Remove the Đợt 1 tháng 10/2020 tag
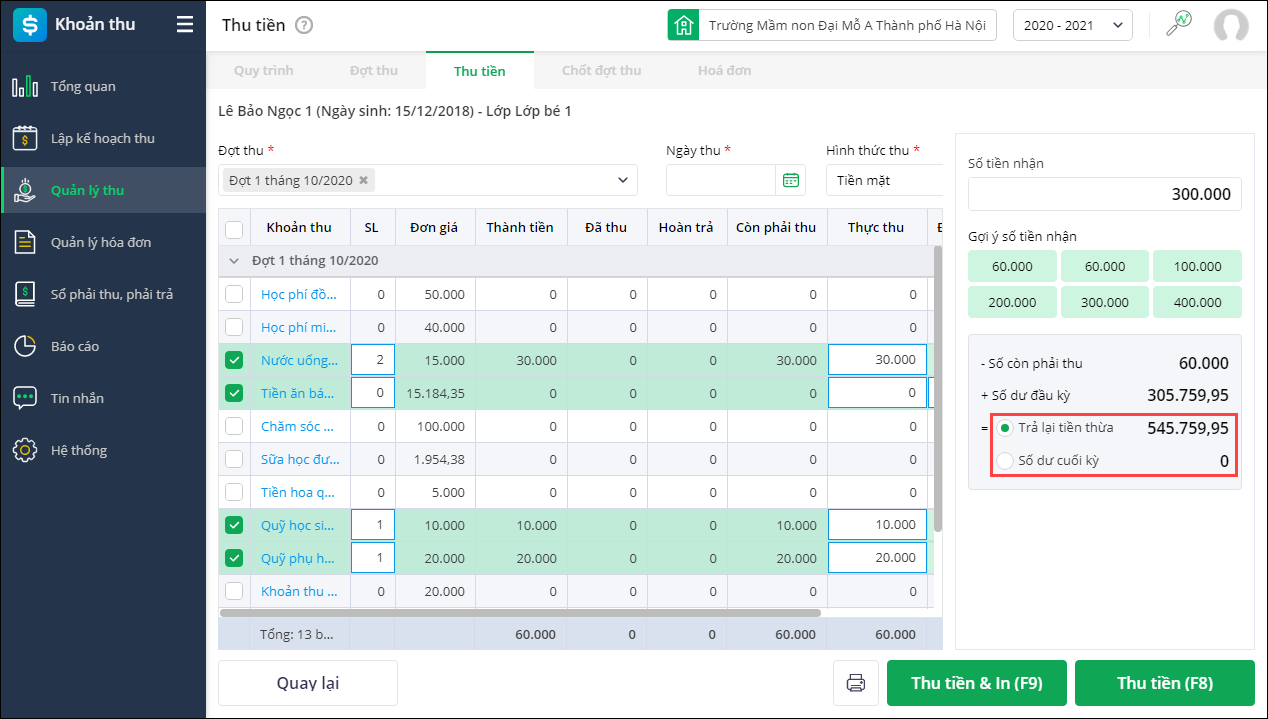Viewport: 1268px width, 719px height. tap(364, 180)
